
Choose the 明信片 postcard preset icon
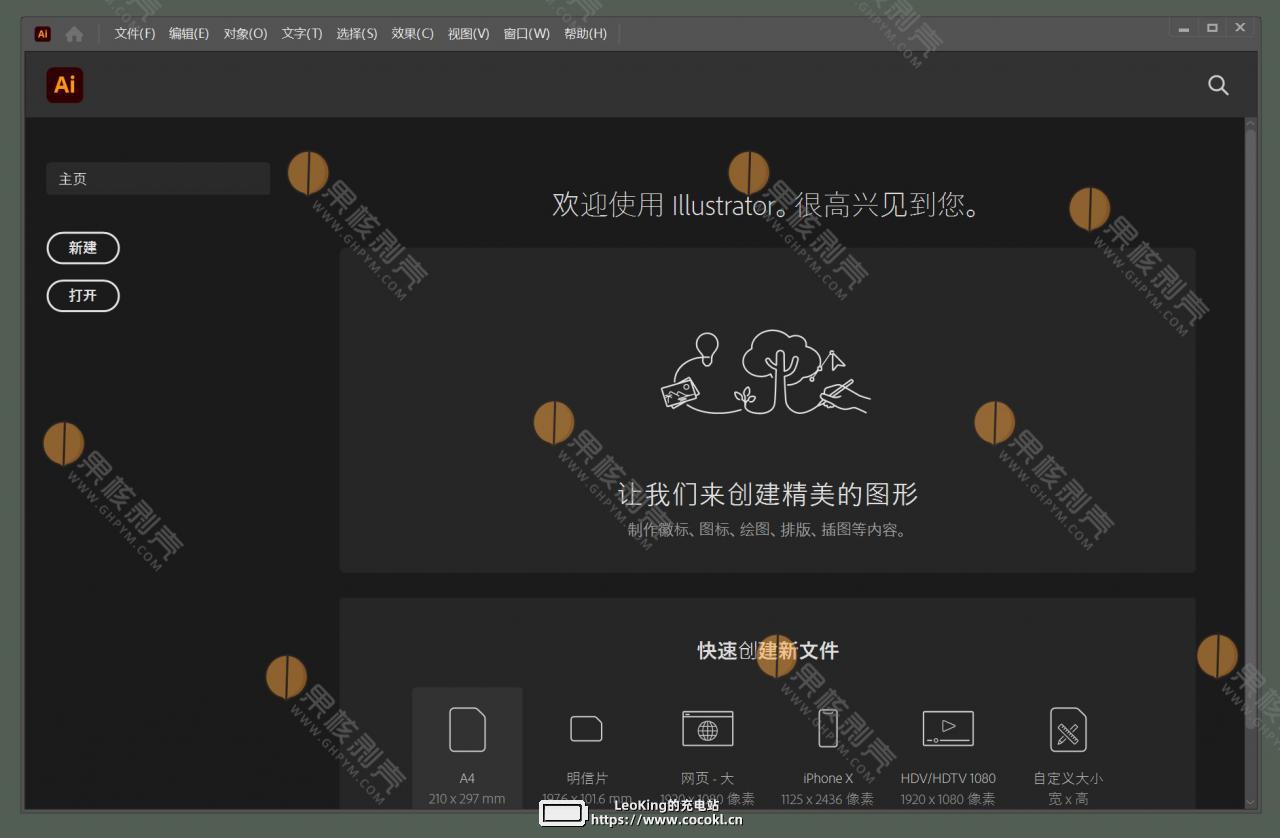point(586,729)
